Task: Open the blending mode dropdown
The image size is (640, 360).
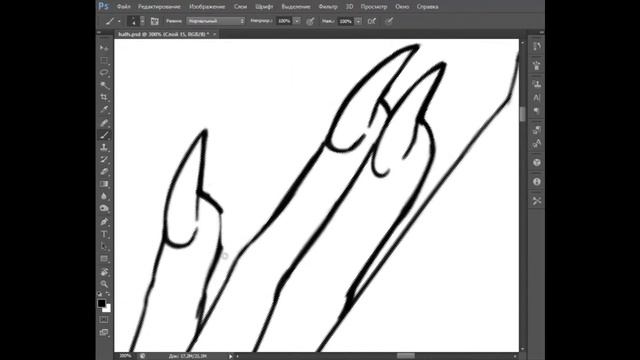Action: coord(216,21)
